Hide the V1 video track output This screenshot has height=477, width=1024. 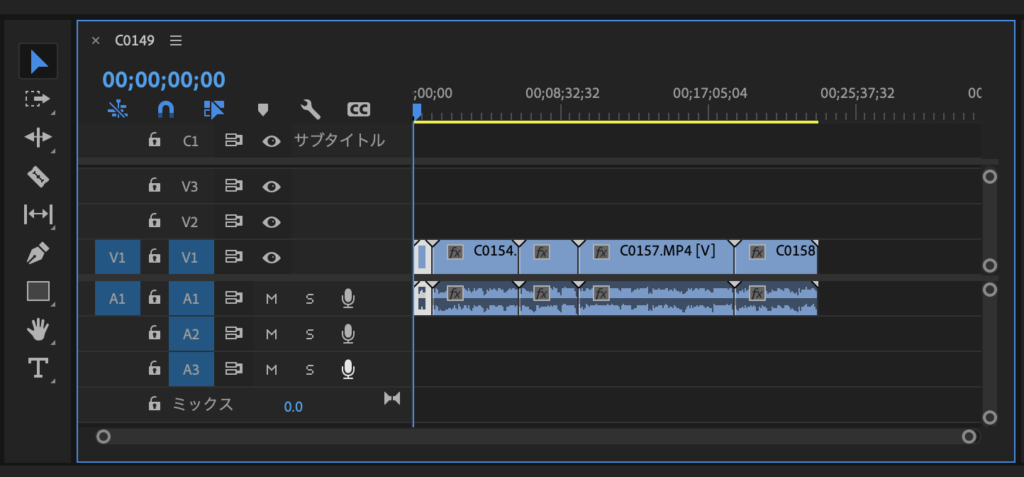pos(271,257)
